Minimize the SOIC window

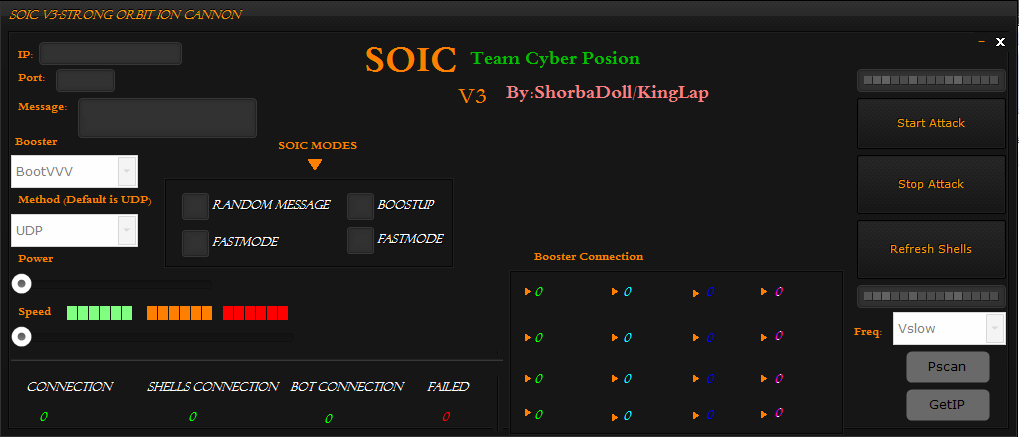[982, 41]
